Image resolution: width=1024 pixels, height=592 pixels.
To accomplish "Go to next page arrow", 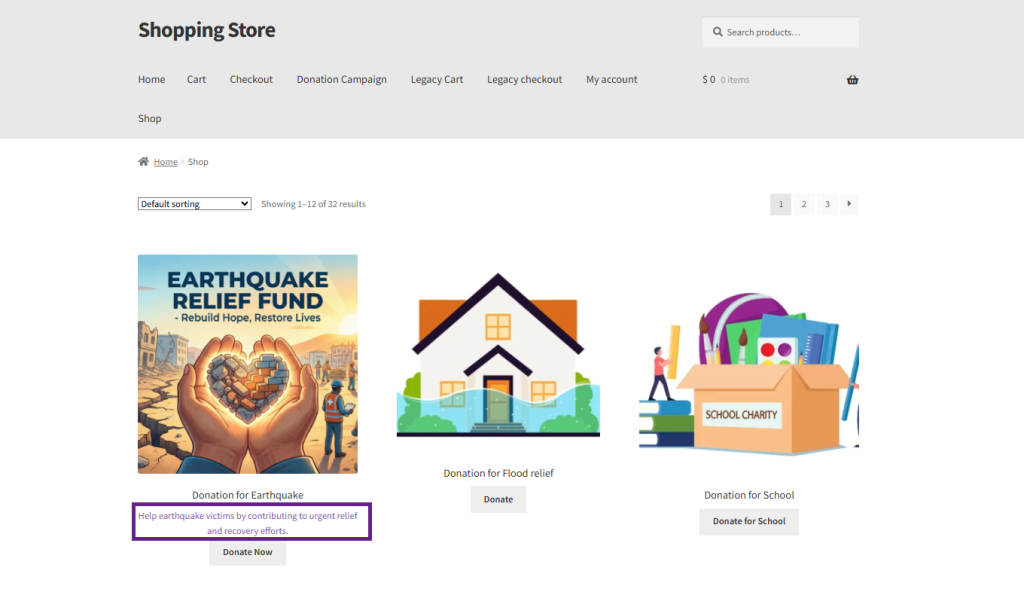I will pyautogui.click(x=848, y=204).
